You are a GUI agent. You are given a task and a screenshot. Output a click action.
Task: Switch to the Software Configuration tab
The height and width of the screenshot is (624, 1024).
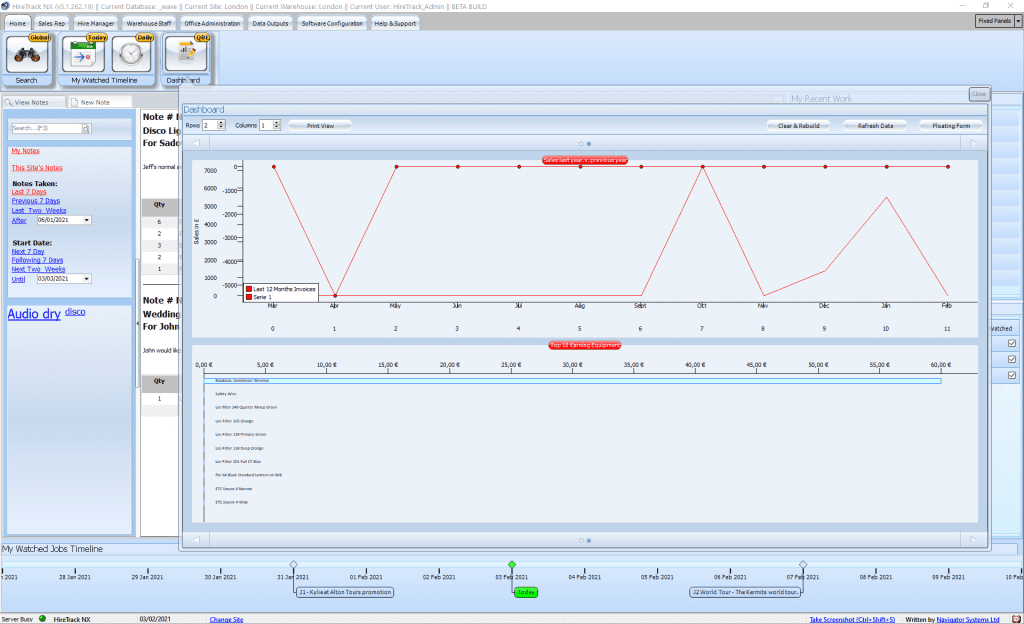[x=332, y=23]
